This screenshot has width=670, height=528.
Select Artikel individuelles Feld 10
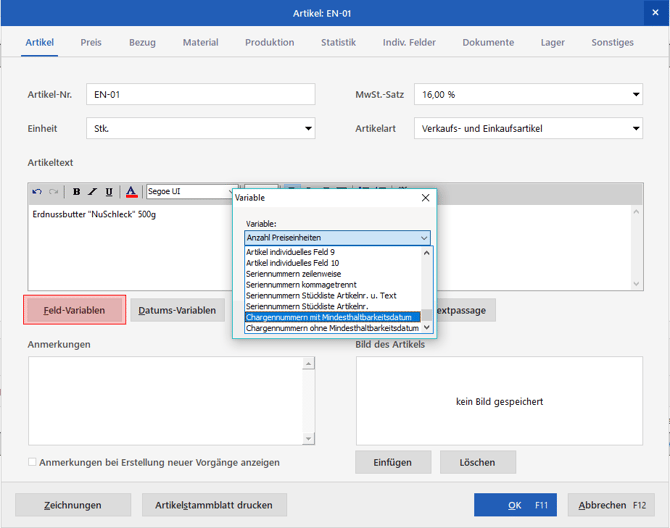(333, 263)
